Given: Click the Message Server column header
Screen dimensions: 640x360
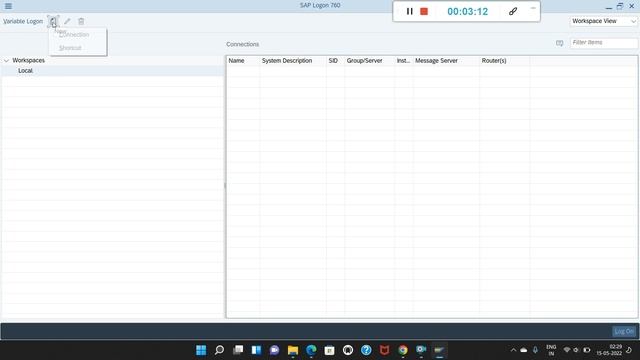Looking at the screenshot, I should pyautogui.click(x=446, y=60).
